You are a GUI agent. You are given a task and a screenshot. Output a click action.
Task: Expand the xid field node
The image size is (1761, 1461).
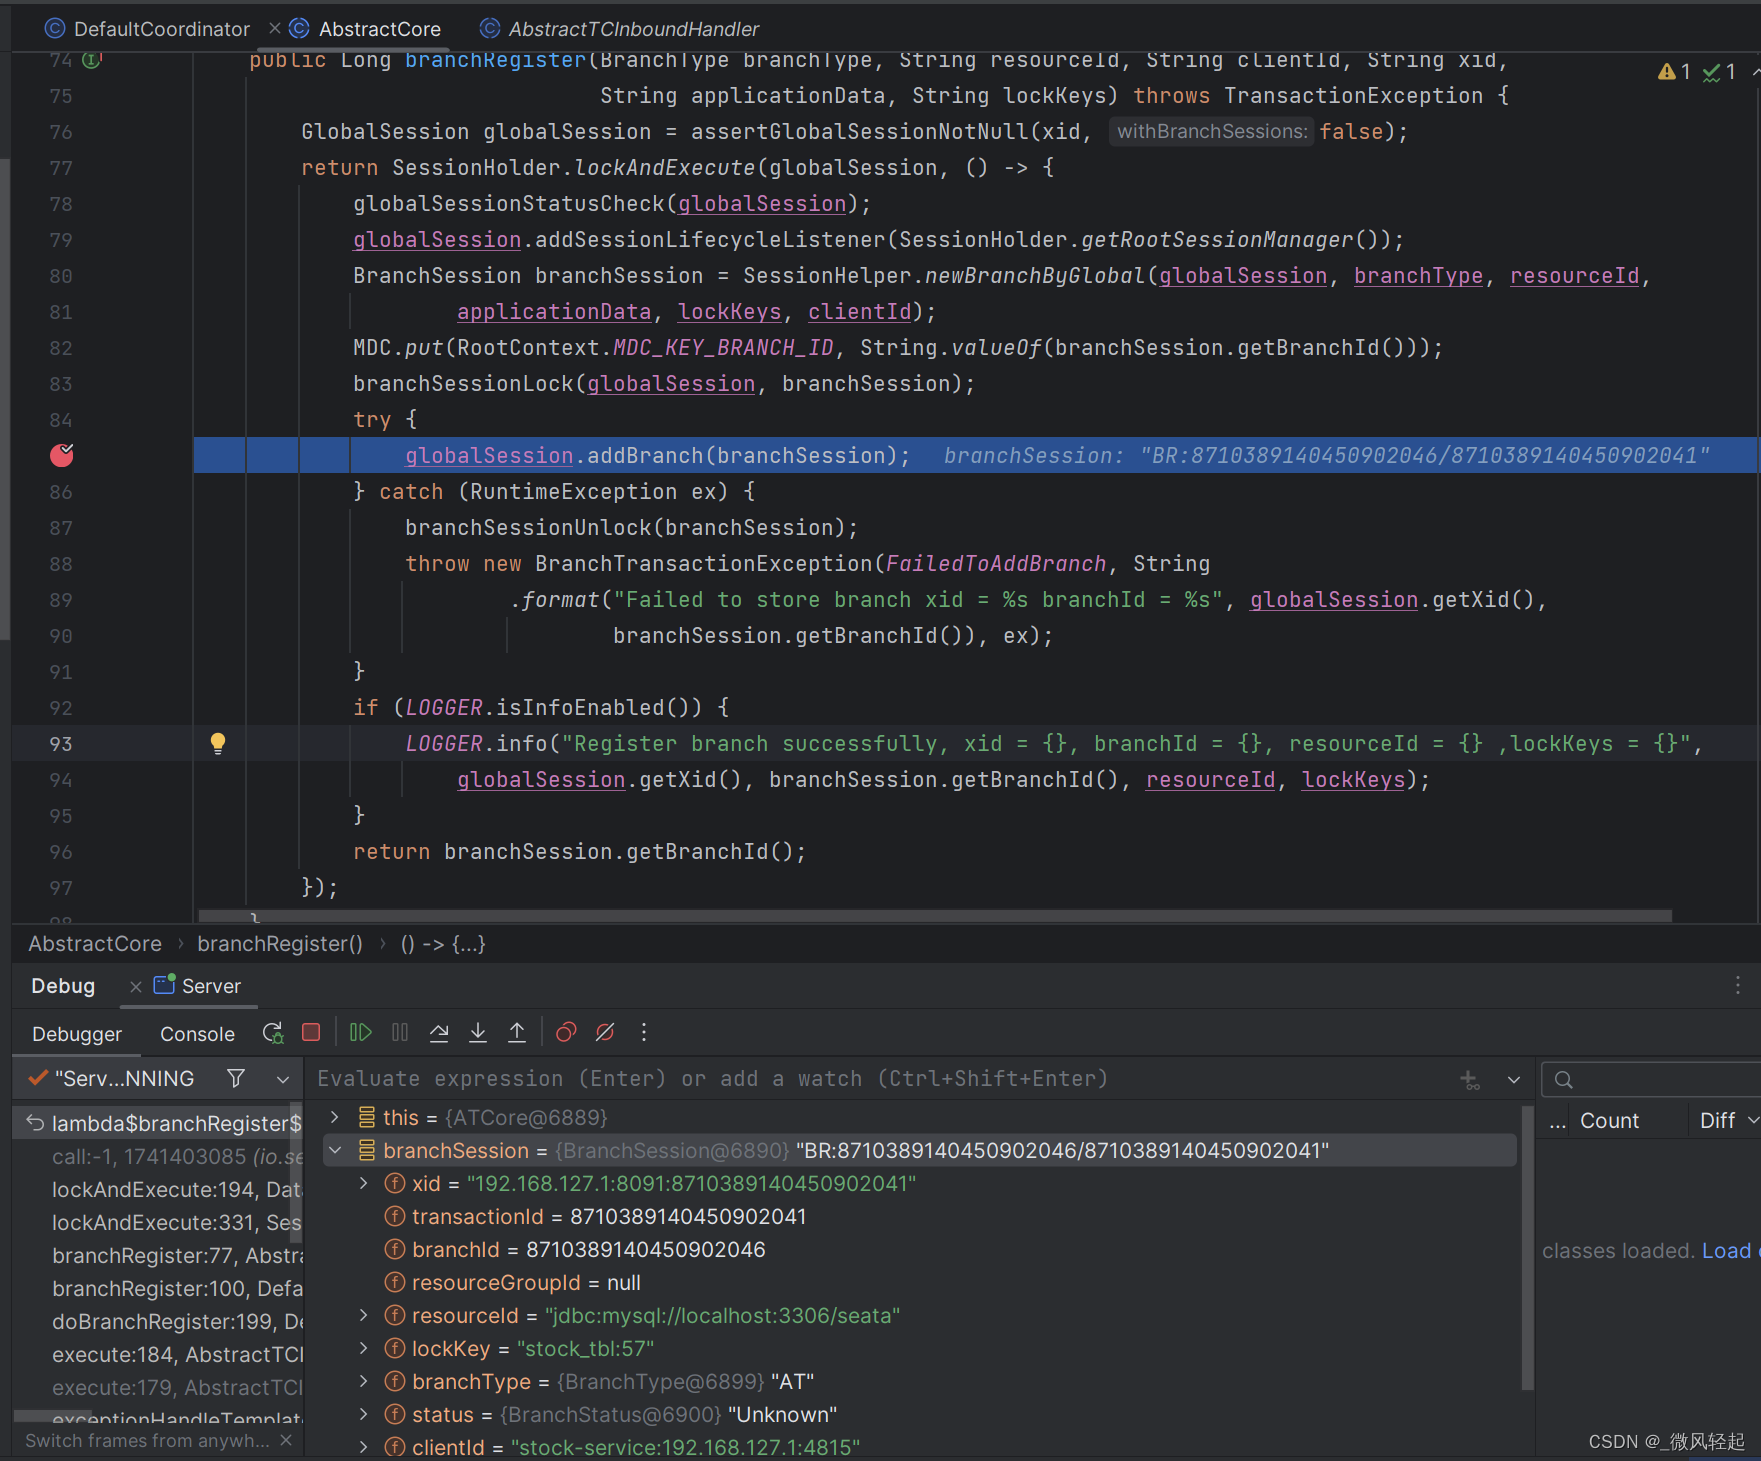pos(364,1183)
